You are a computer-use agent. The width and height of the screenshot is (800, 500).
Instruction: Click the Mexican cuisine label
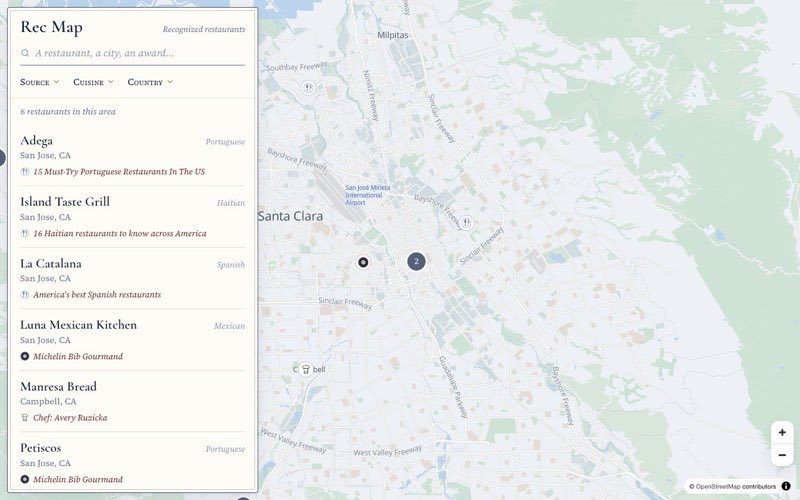[x=229, y=326]
